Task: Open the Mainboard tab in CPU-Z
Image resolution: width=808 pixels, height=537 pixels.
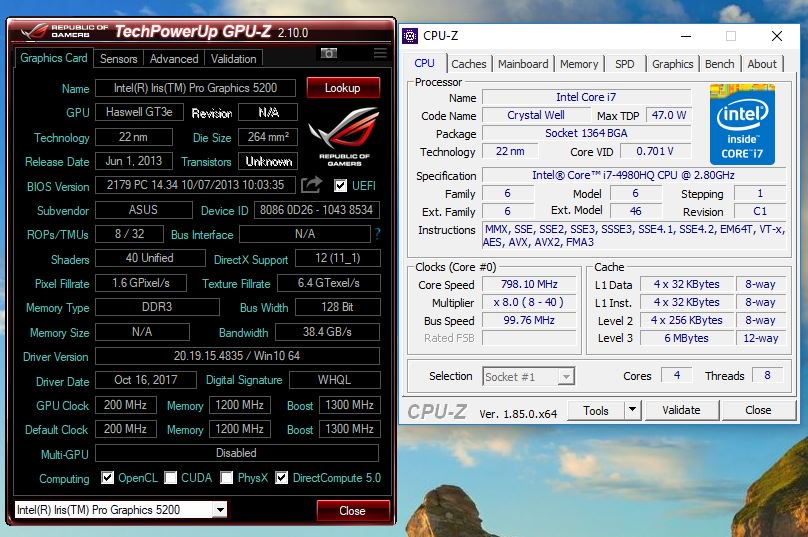Action: click(524, 64)
